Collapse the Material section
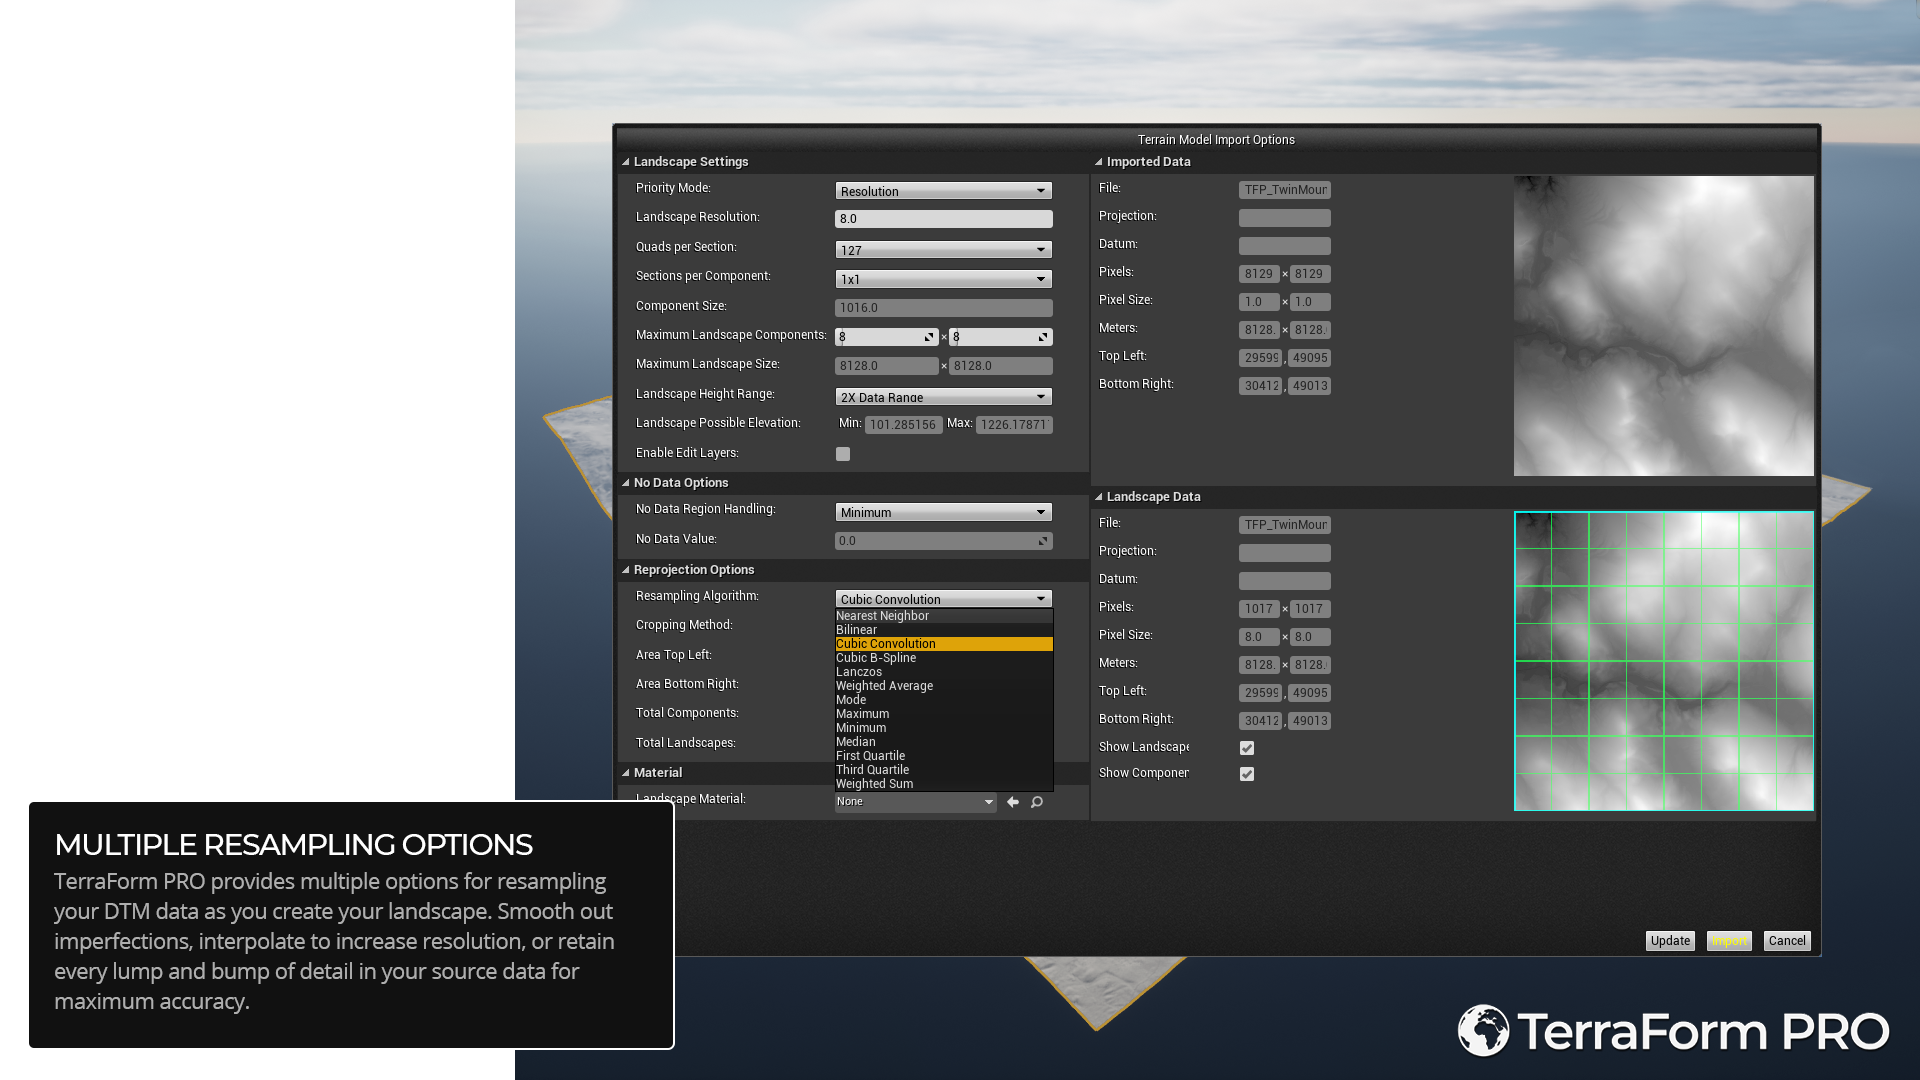This screenshot has width=1920, height=1080. pos(626,773)
